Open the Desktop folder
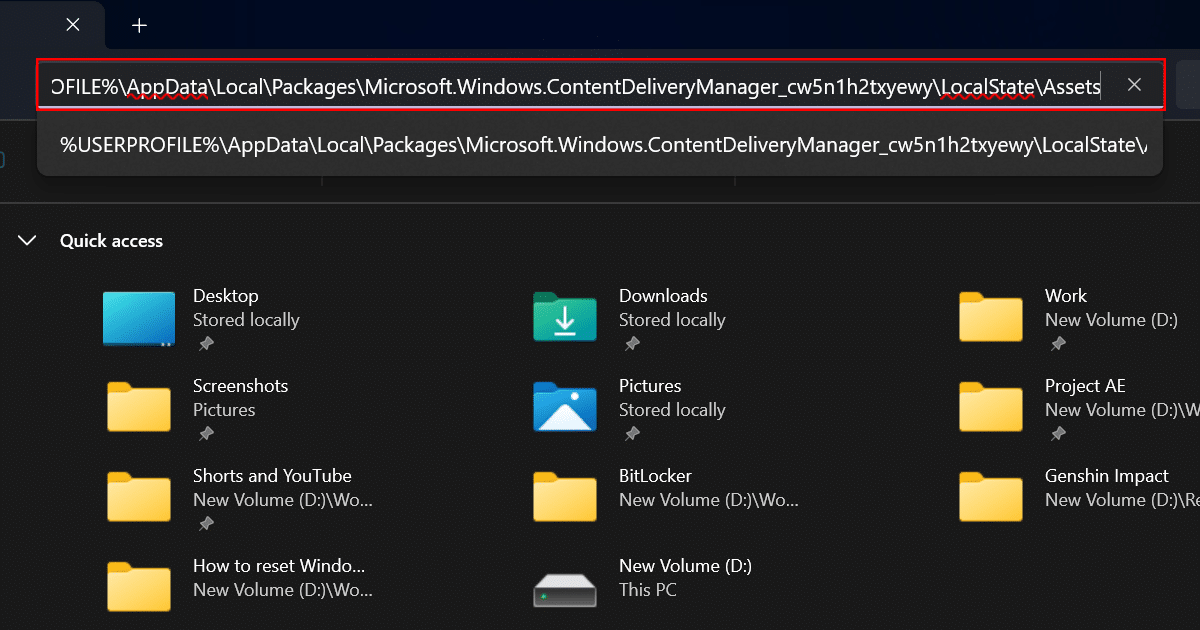The height and width of the screenshot is (630, 1200). pos(226,295)
